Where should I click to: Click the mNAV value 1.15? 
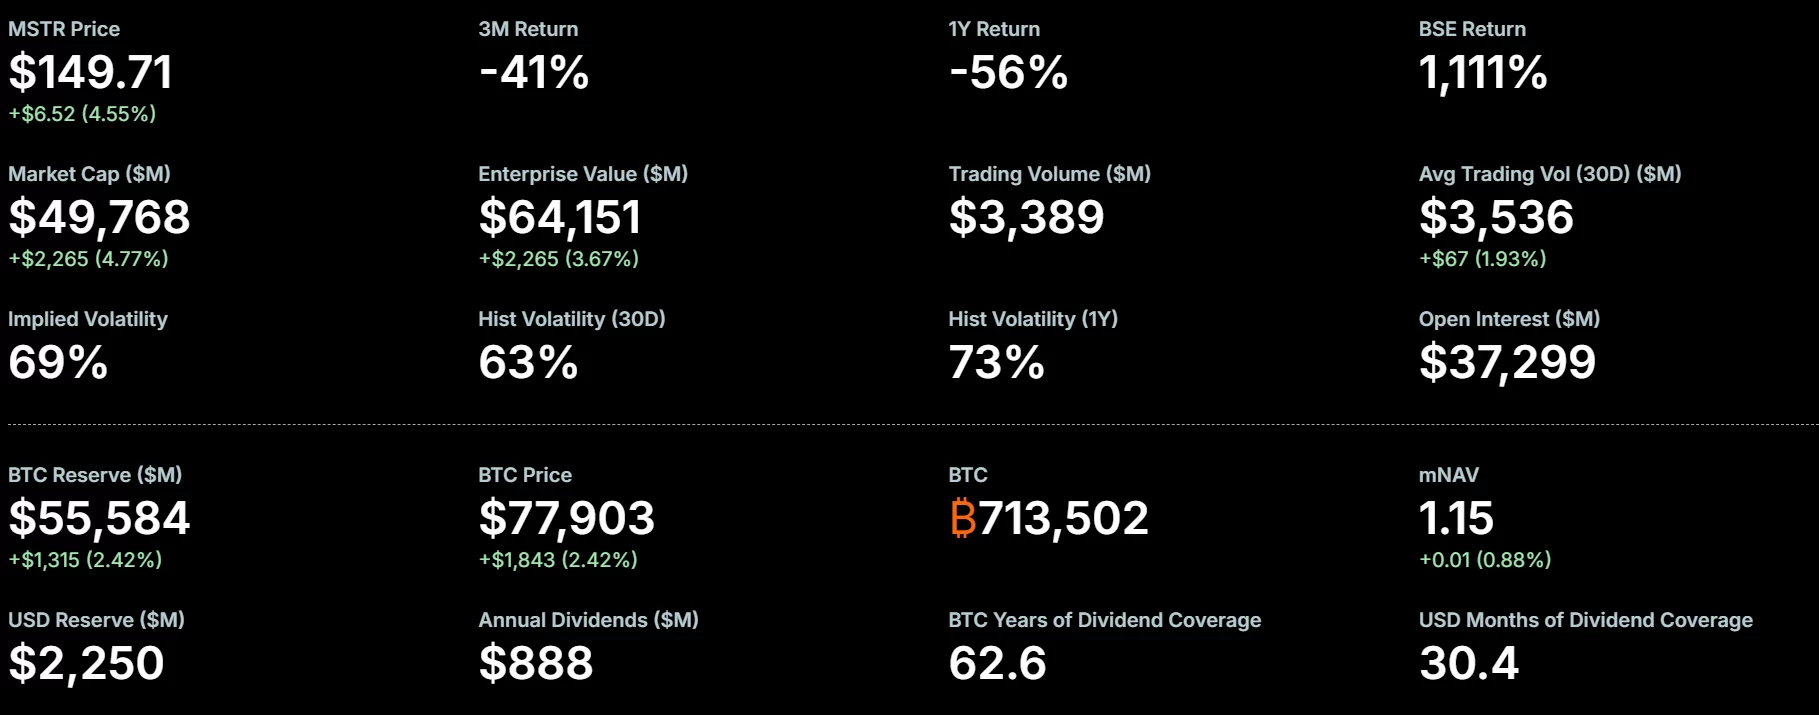[x=1456, y=518]
